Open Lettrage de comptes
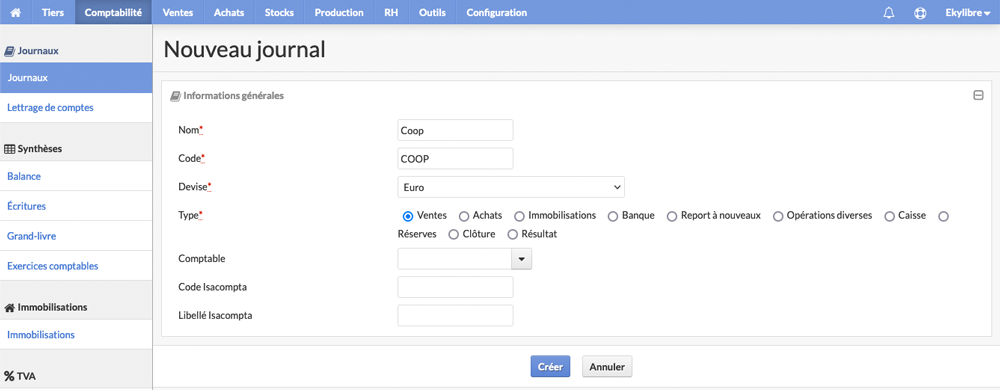1000x390 pixels. (76, 108)
